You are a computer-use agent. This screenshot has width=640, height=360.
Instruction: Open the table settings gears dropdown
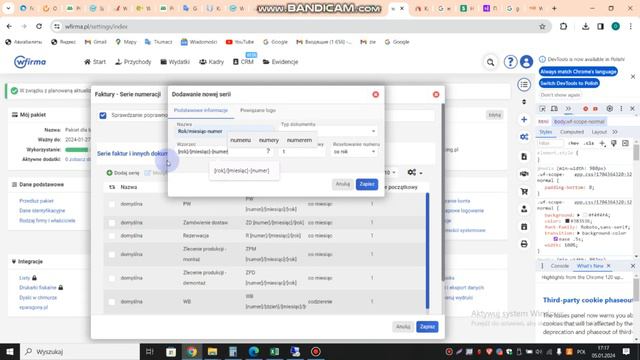[x=414, y=173]
